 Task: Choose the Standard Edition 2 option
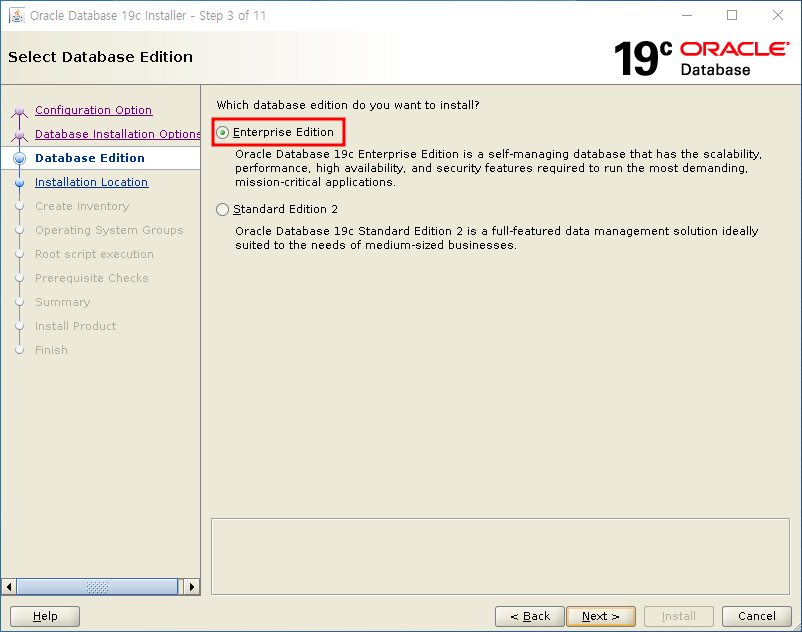pos(222,210)
